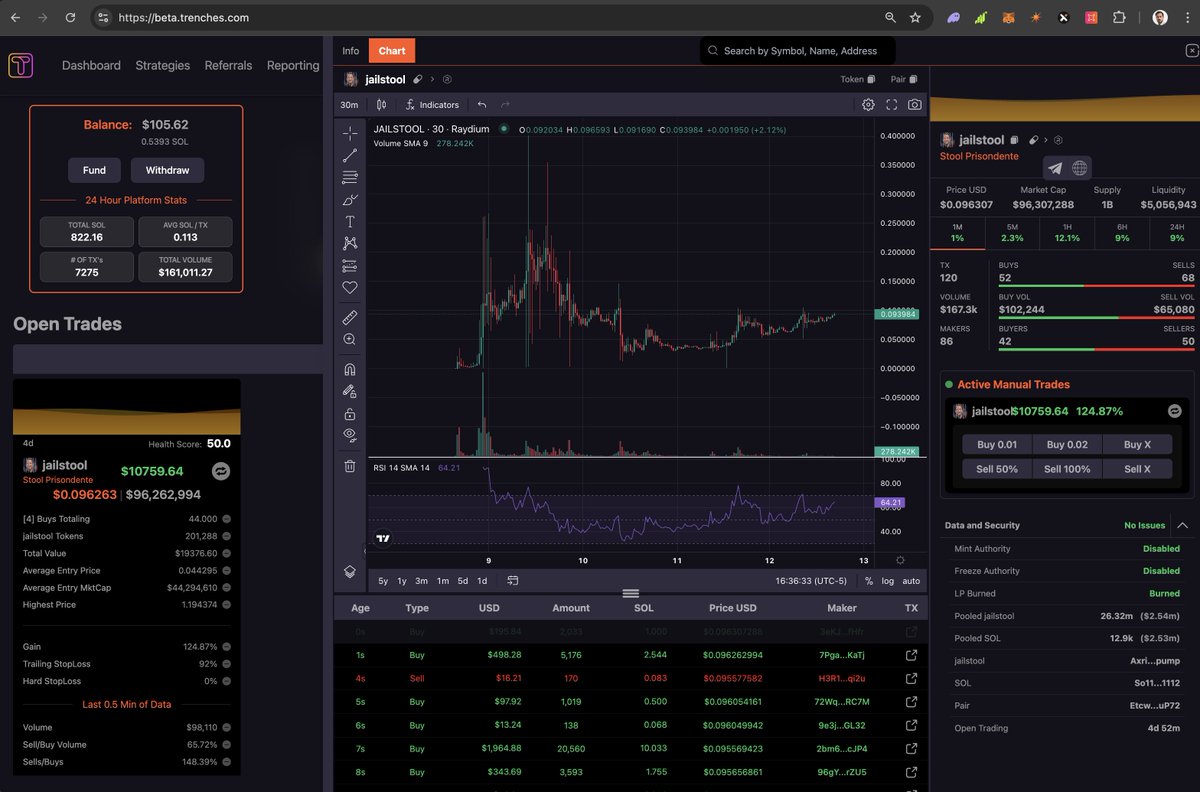
Task: Select the text annotation tool
Action: (x=350, y=221)
